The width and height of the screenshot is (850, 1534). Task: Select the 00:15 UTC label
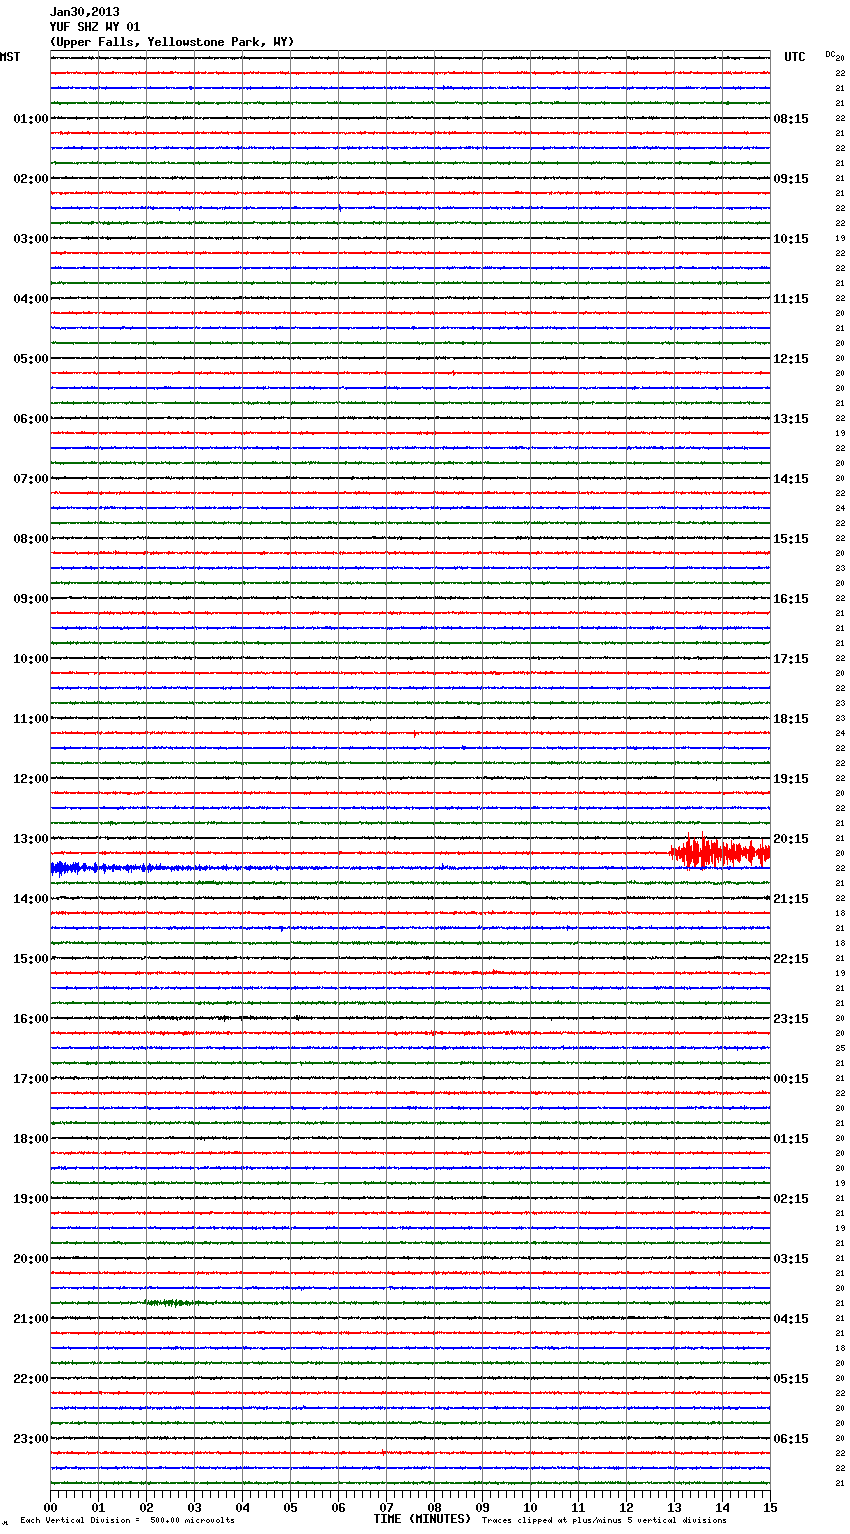tap(791, 1079)
